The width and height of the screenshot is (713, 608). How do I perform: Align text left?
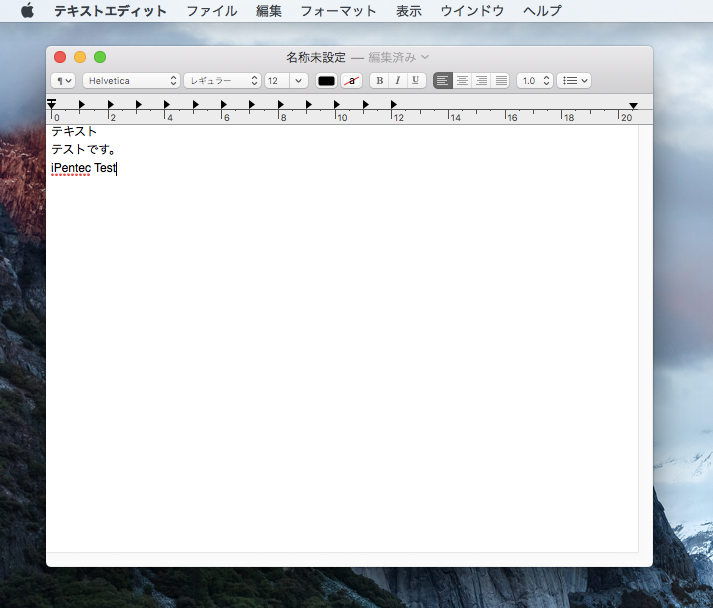(x=442, y=80)
